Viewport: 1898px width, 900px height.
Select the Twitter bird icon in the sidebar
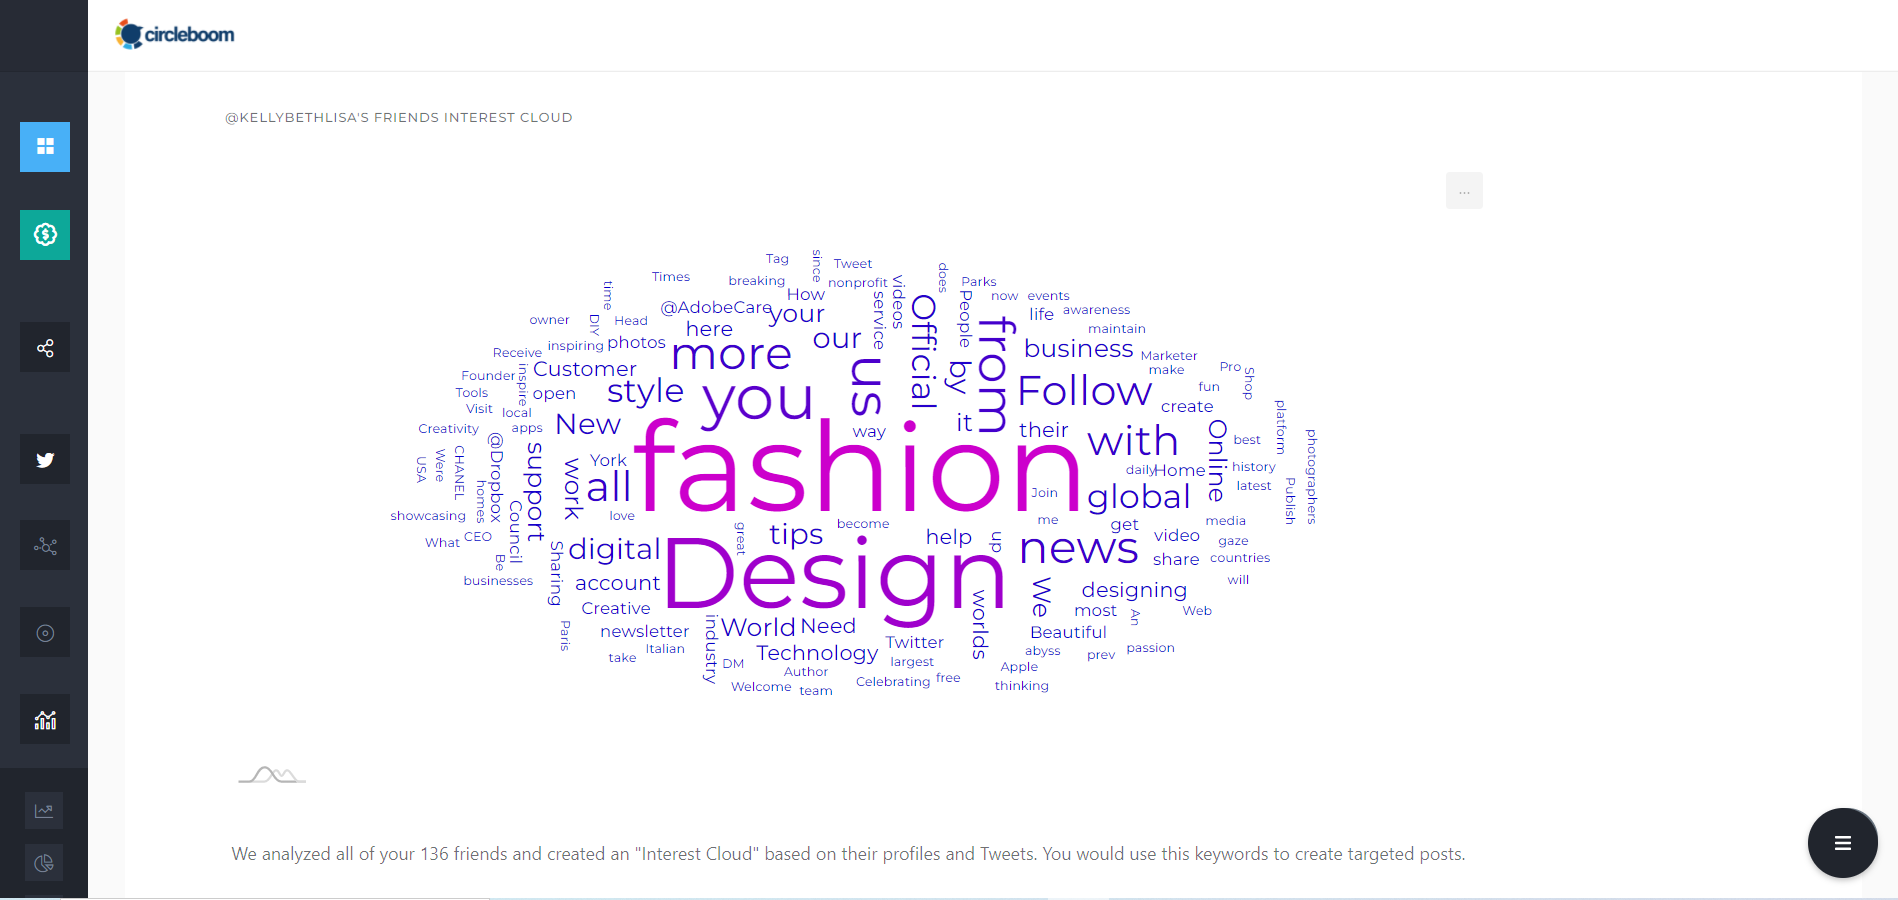coord(44,459)
